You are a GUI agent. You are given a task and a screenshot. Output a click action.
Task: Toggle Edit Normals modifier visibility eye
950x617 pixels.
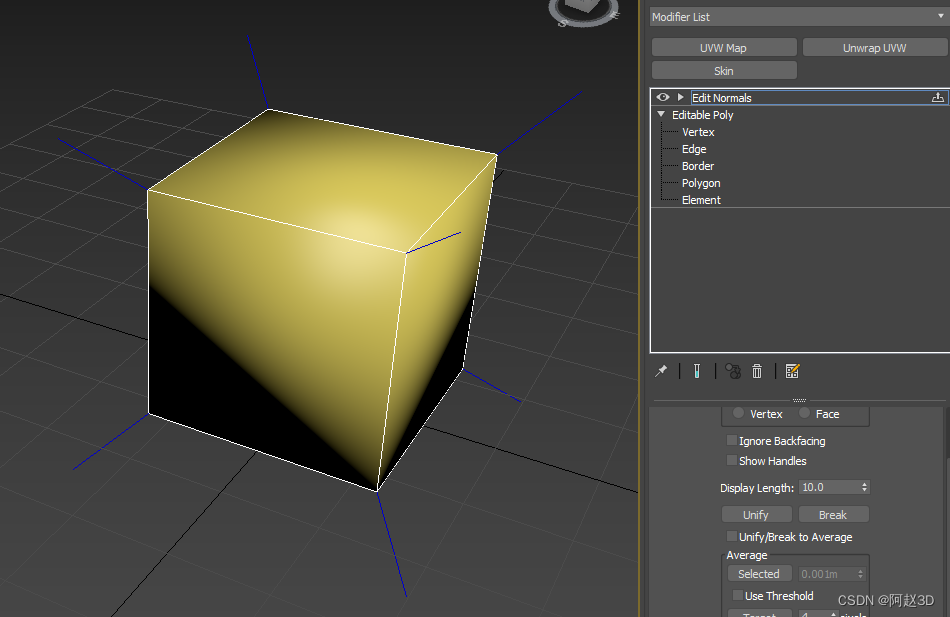(x=663, y=98)
